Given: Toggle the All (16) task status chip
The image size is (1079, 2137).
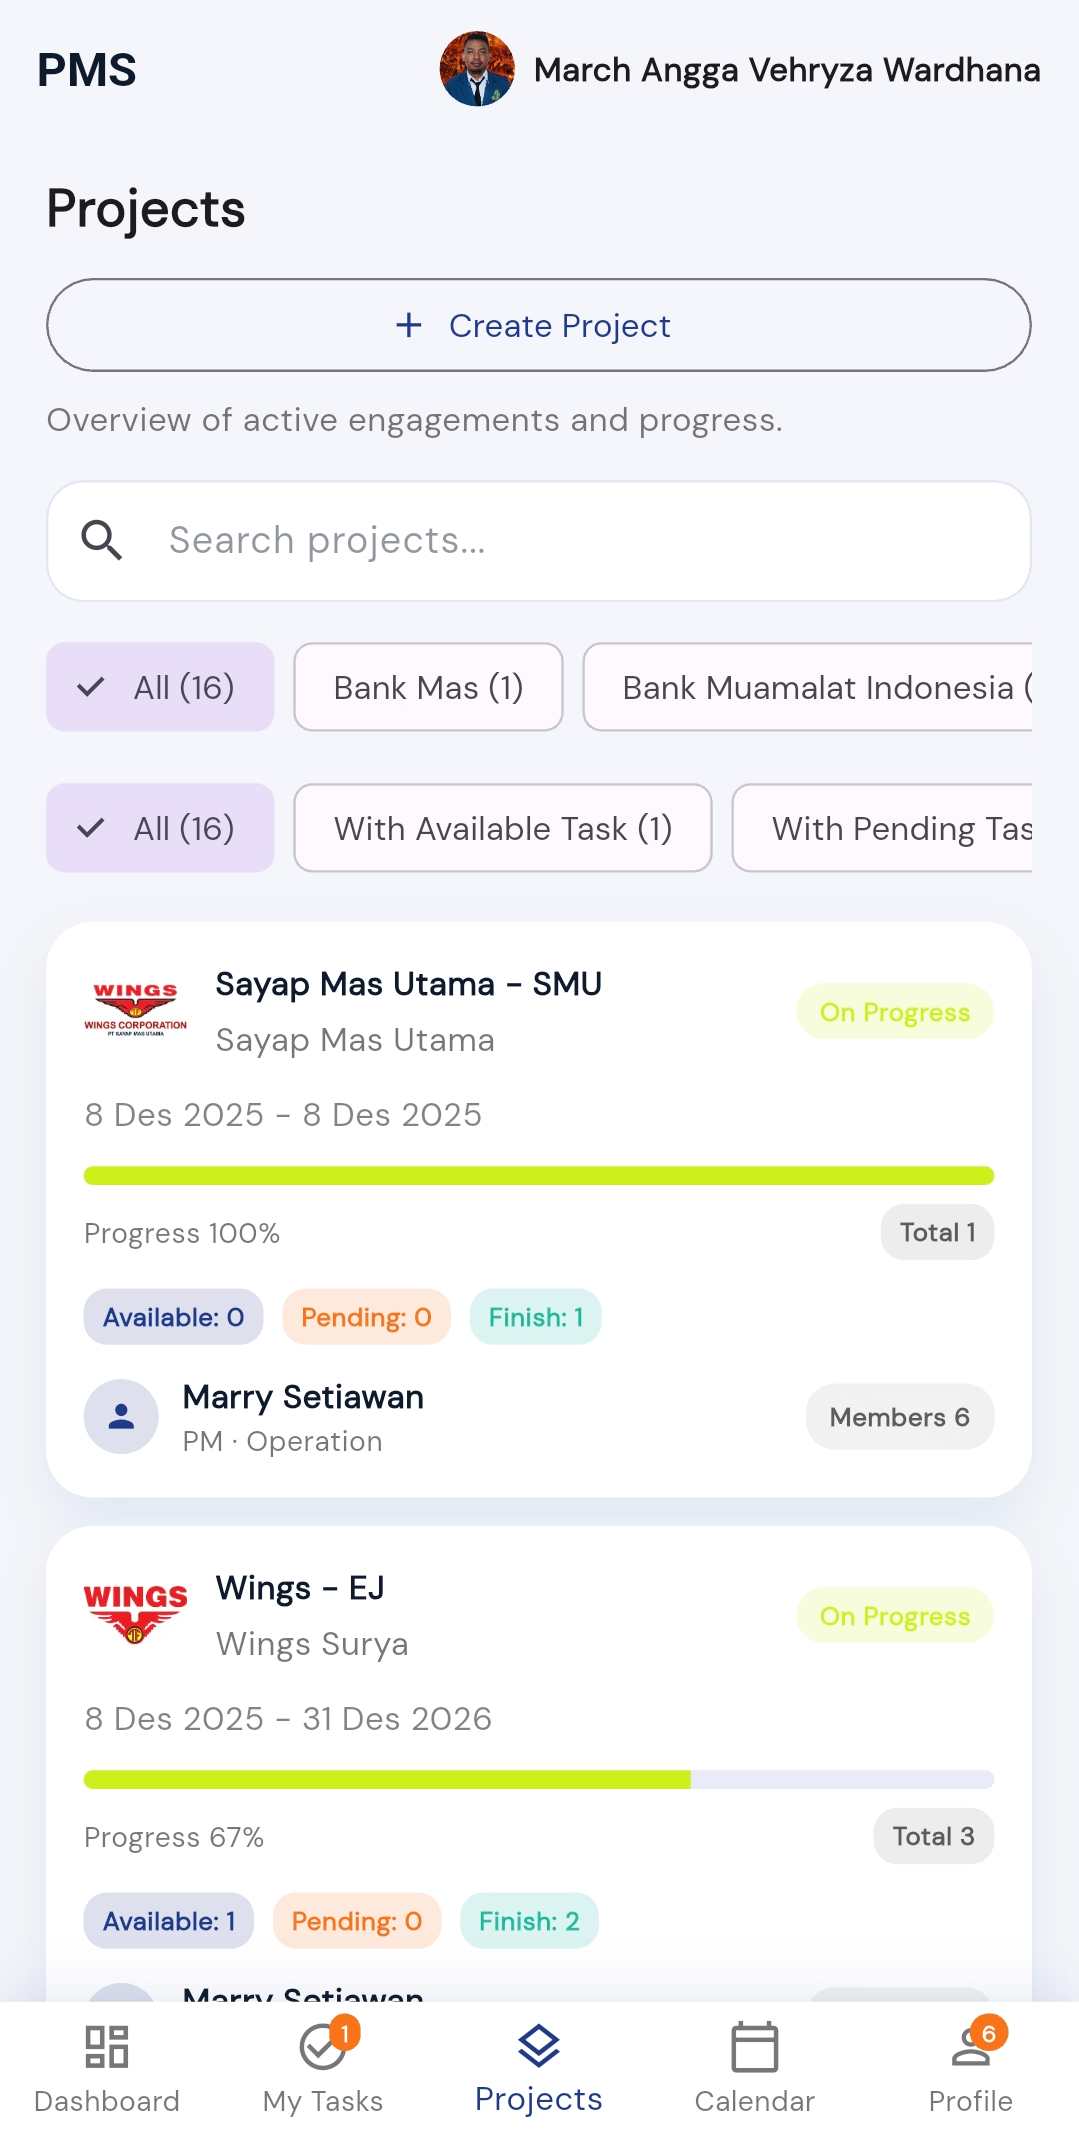Looking at the screenshot, I should (x=160, y=828).
